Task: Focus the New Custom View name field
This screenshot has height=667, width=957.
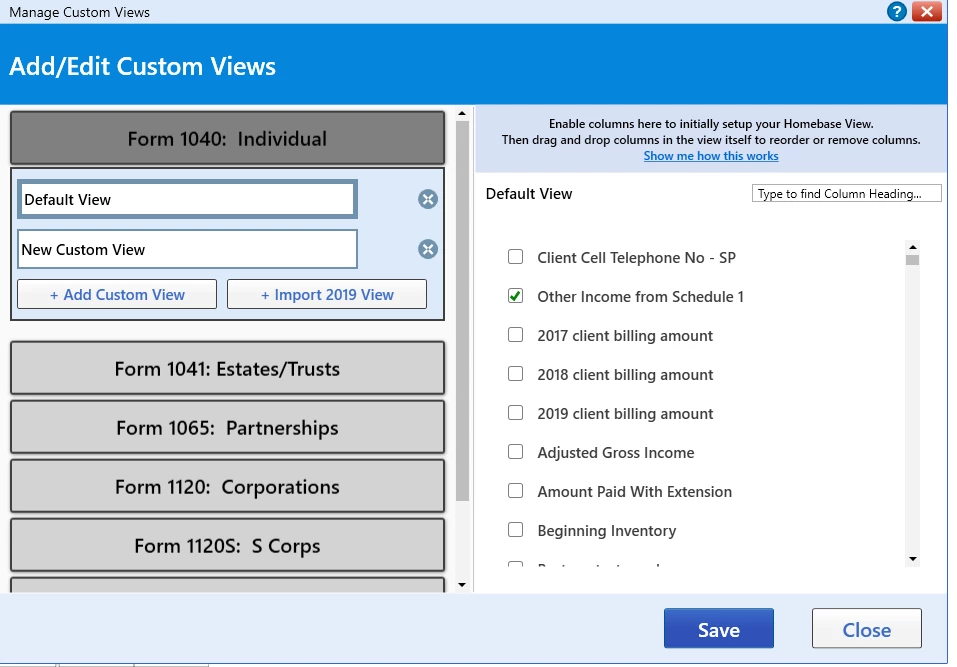Action: point(187,249)
